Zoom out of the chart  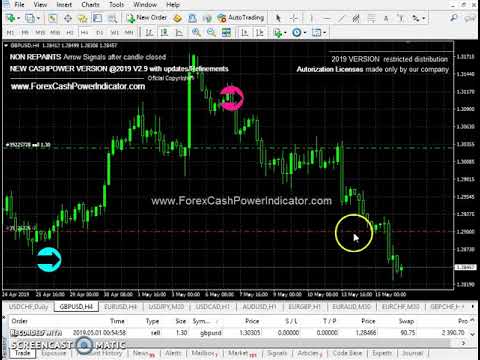tap(211, 32)
